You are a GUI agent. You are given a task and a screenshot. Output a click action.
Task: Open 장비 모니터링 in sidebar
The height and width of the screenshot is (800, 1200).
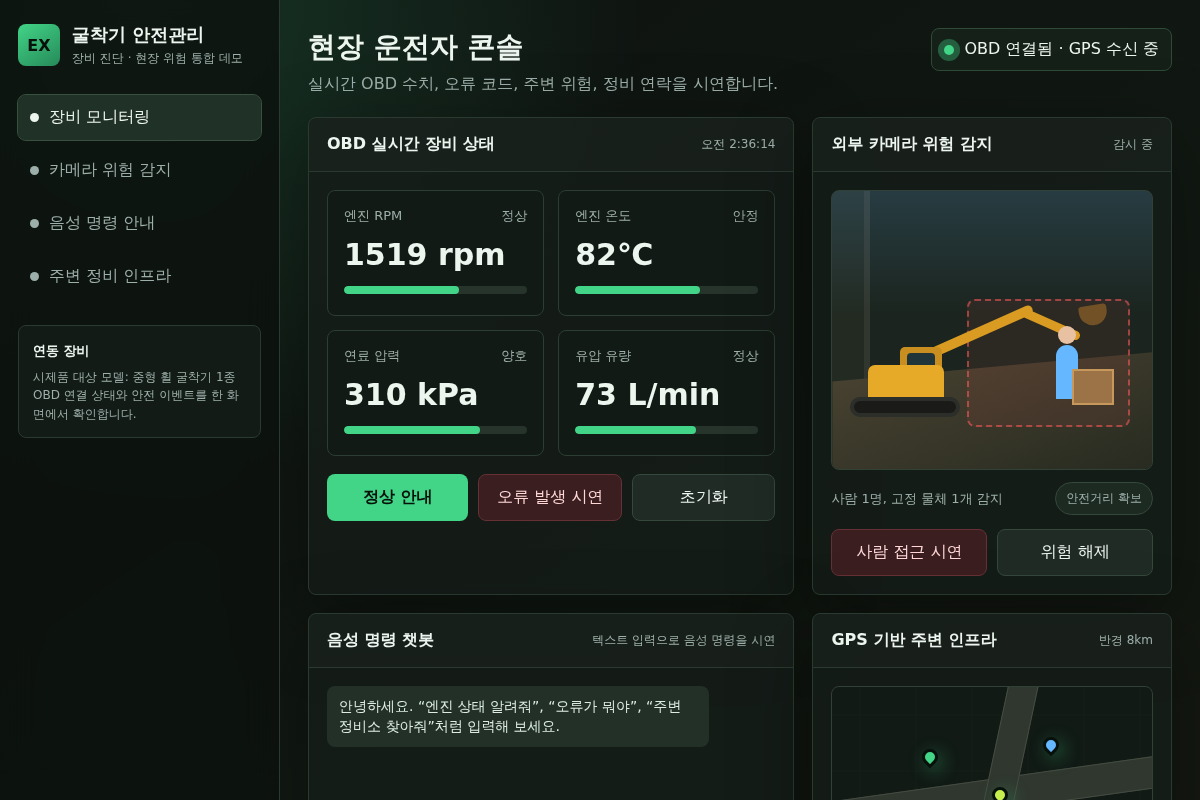pos(139,117)
